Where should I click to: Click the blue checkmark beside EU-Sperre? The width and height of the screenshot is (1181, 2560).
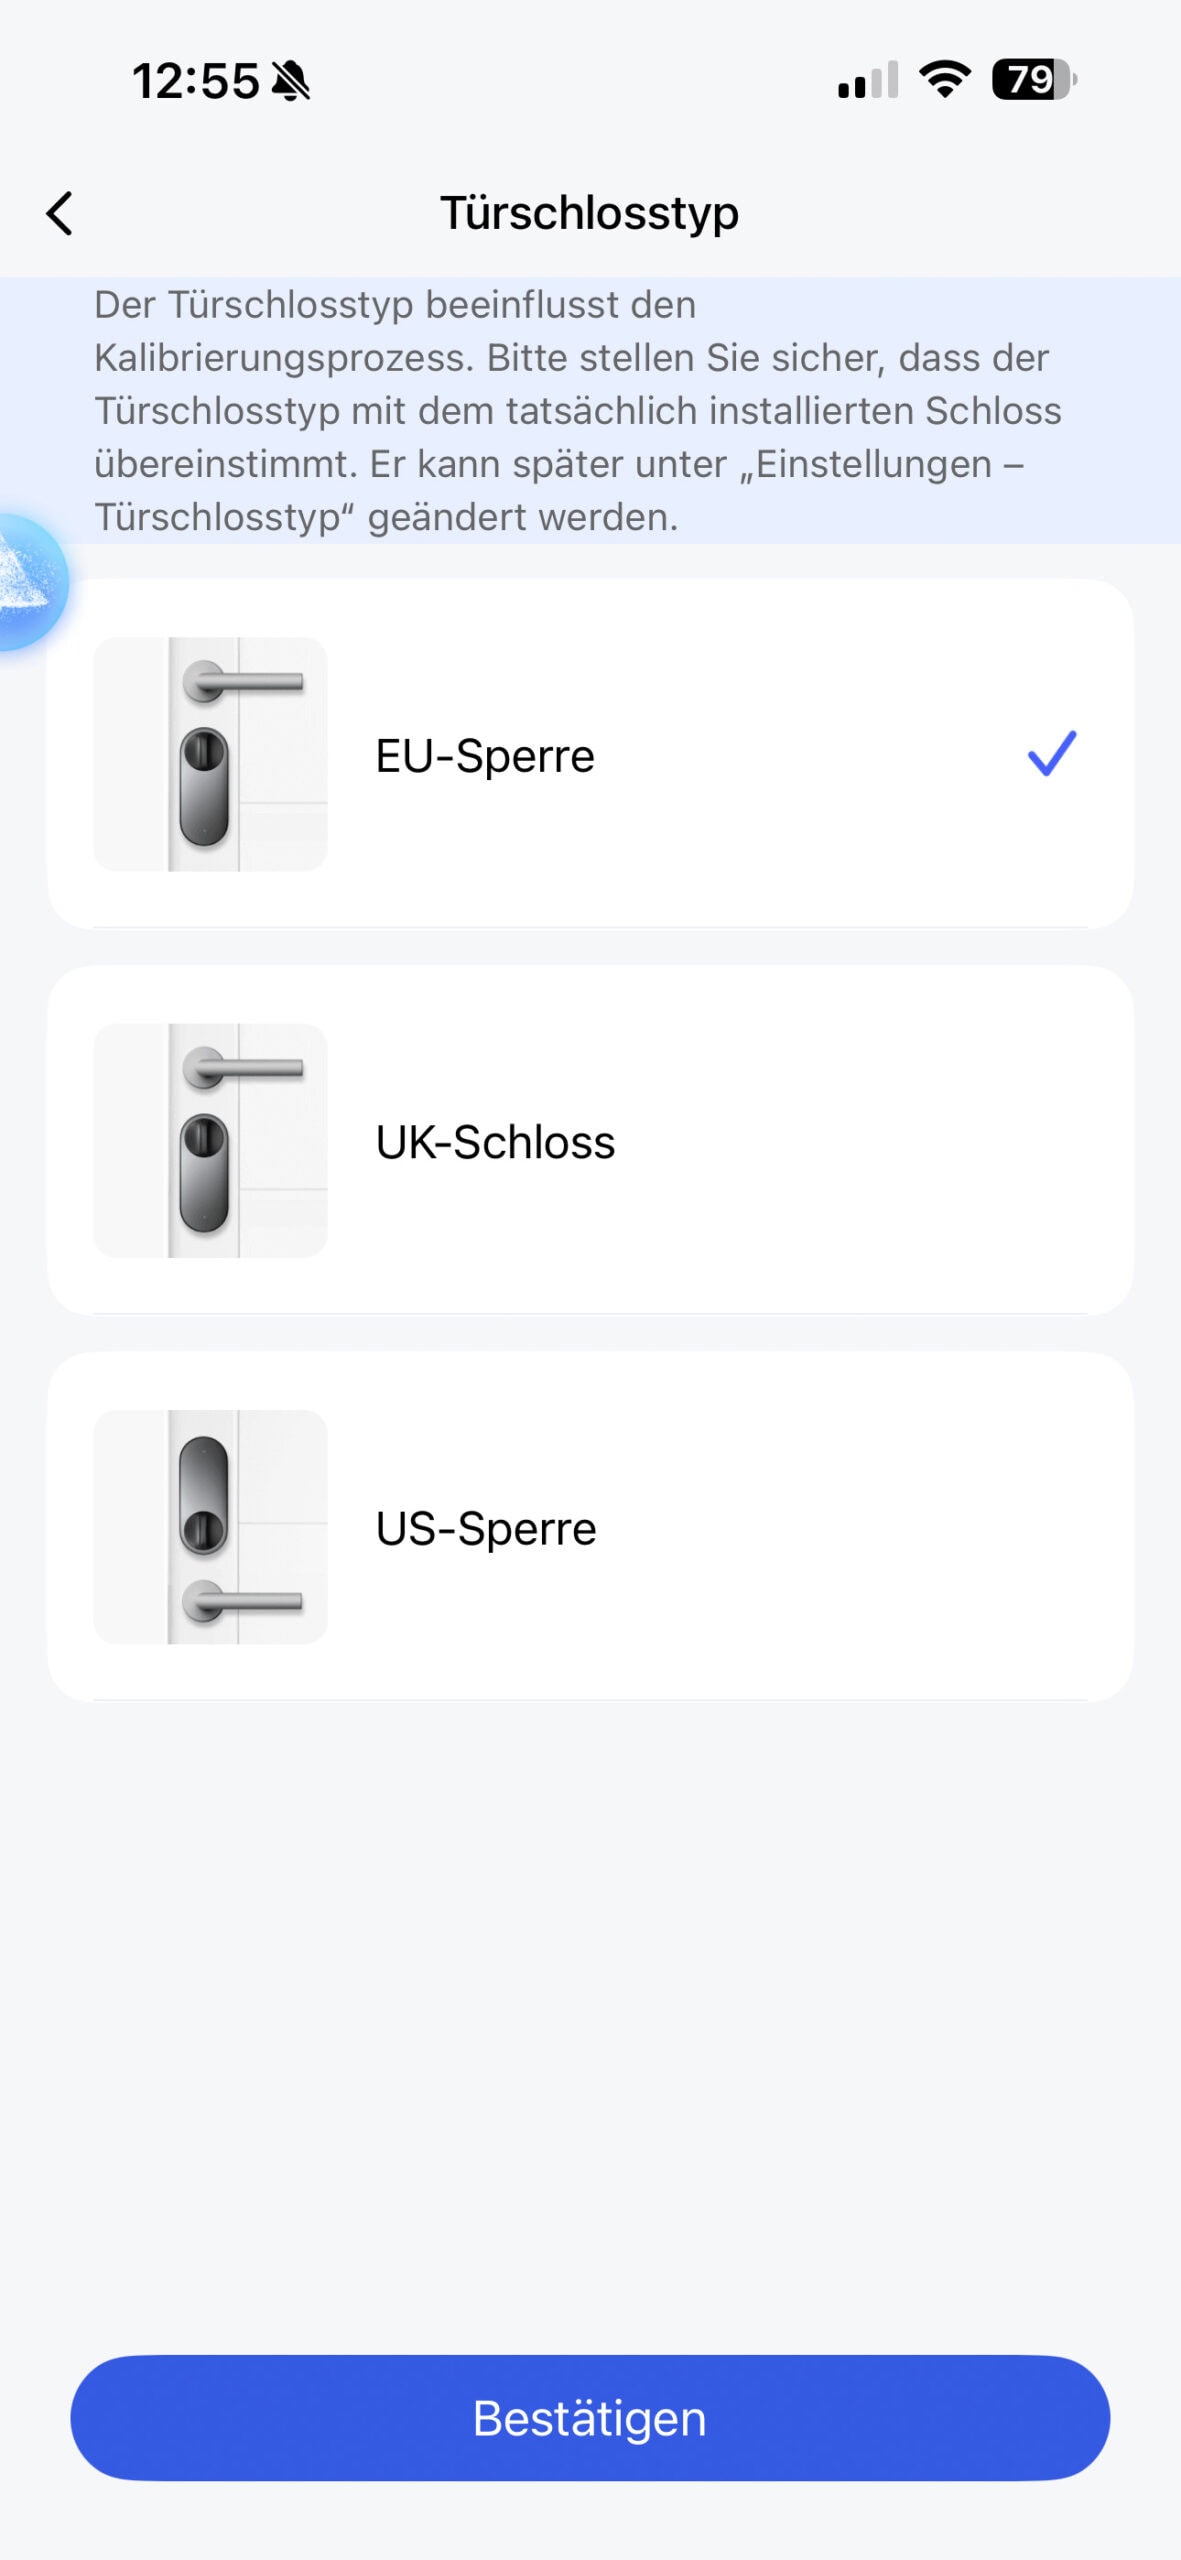coord(1051,753)
